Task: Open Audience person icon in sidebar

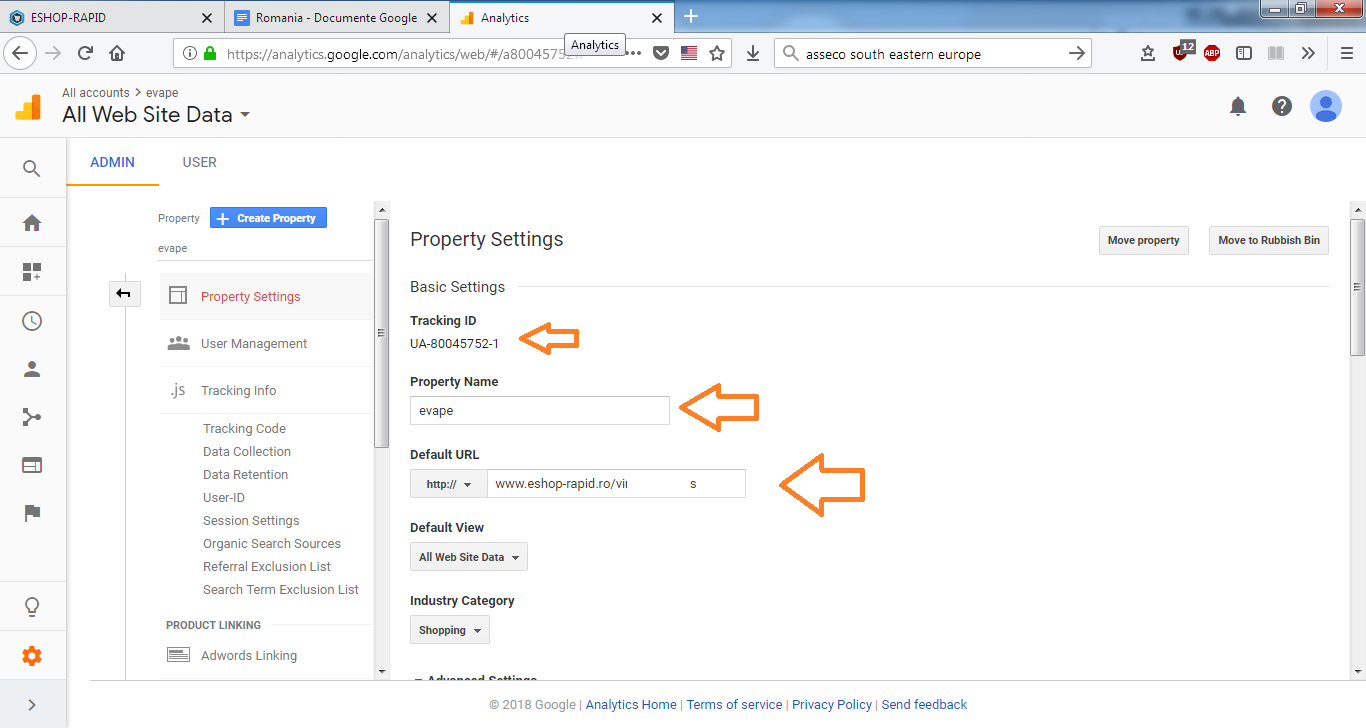Action: (32, 369)
